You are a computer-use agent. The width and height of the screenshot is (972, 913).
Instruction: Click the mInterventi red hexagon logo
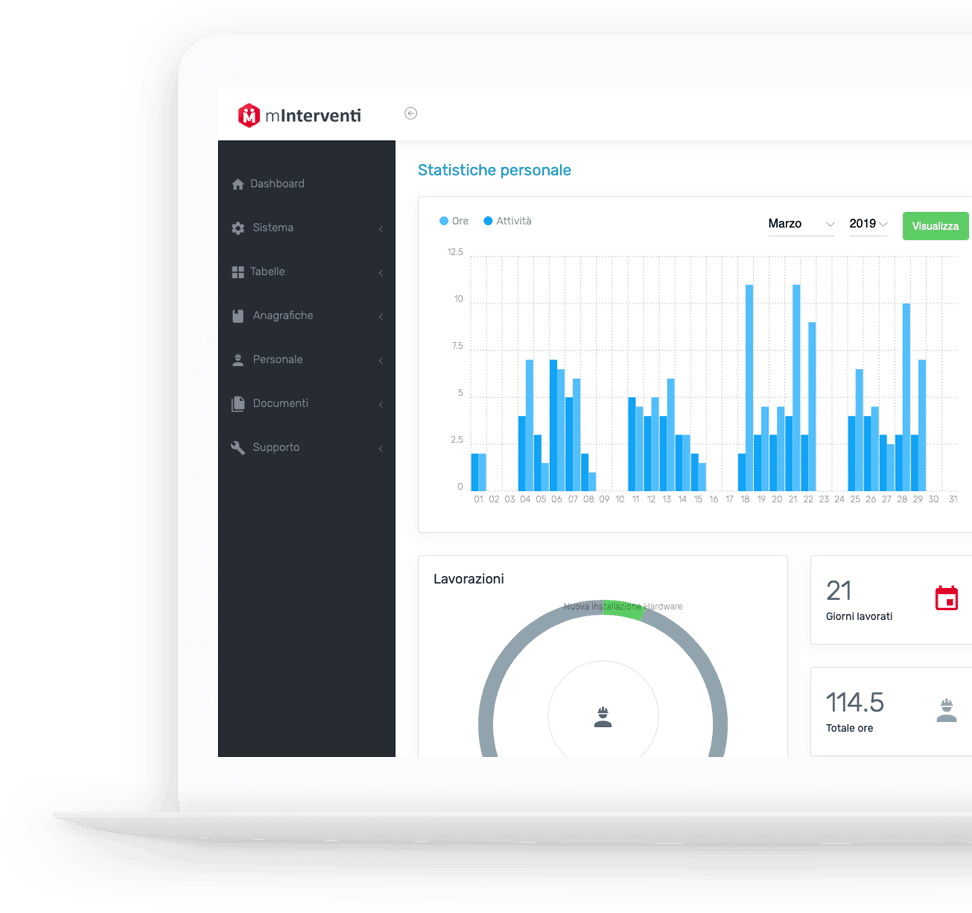pos(249,115)
